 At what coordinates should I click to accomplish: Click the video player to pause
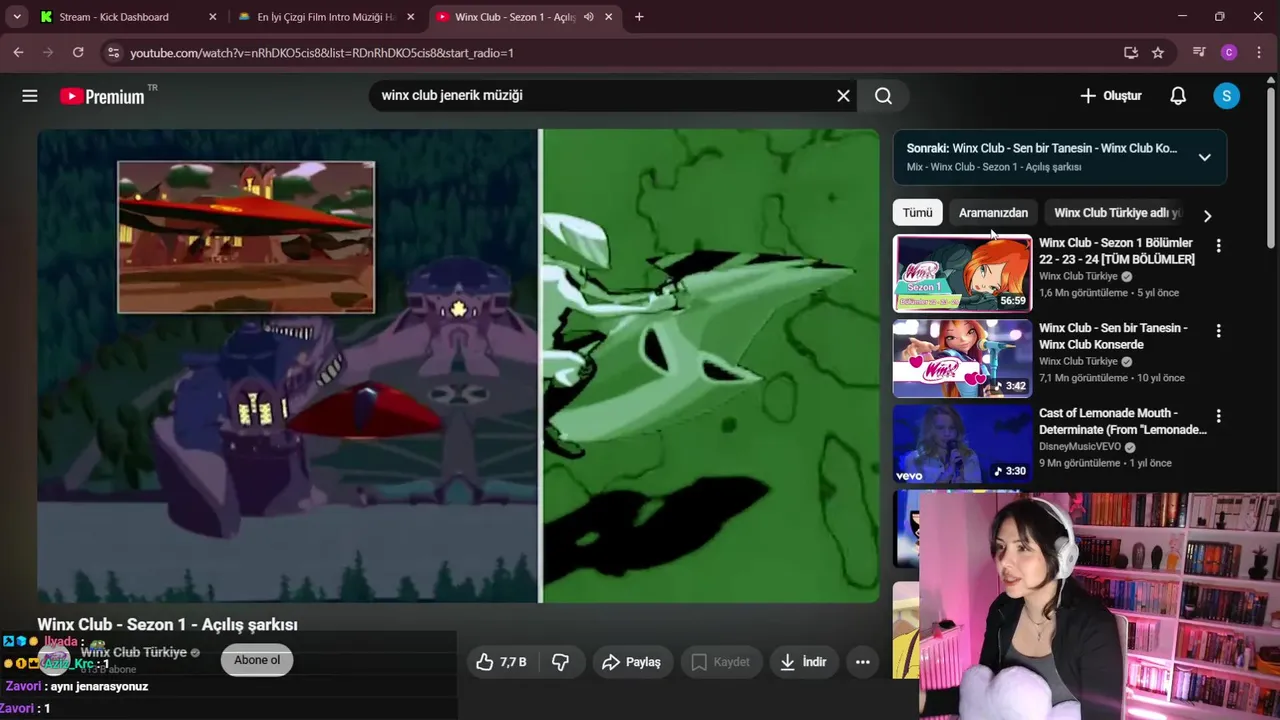coord(458,366)
